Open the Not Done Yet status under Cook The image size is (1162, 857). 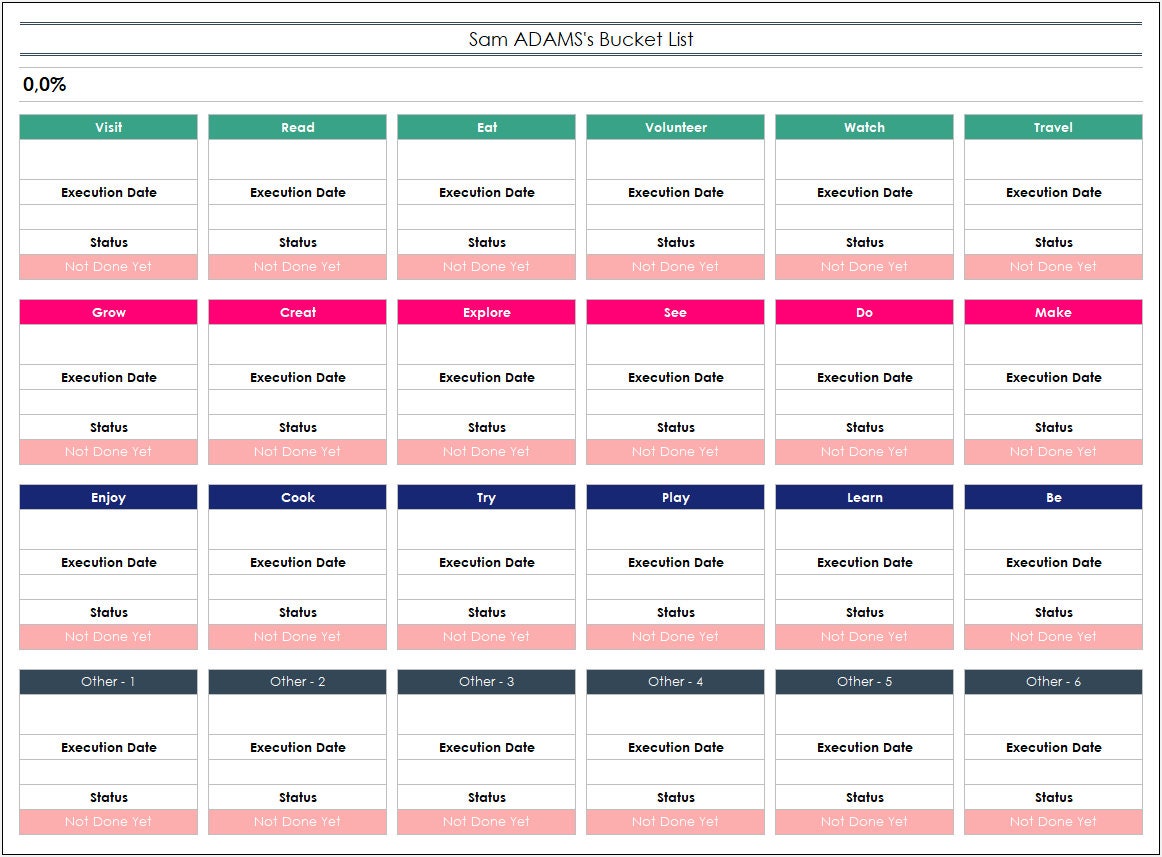pyautogui.click(x=297, y=637)
